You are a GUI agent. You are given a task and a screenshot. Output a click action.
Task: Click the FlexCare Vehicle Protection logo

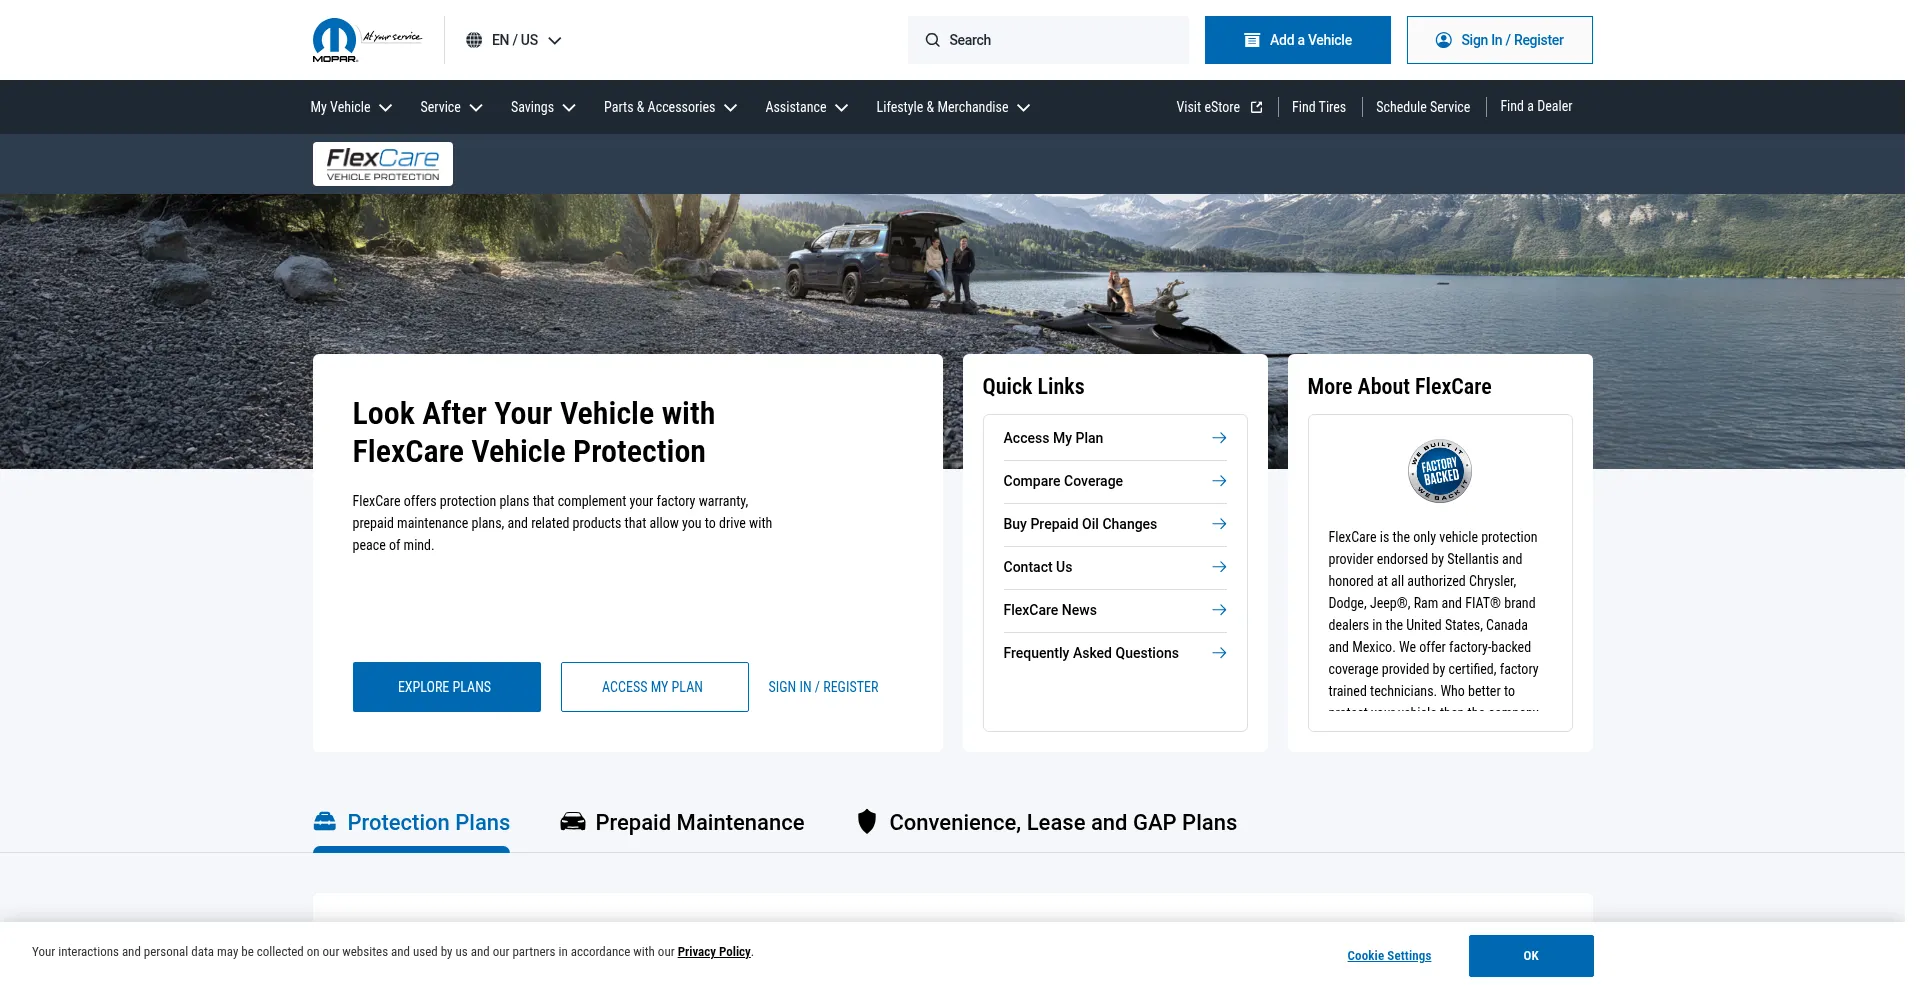pos(383,164)
